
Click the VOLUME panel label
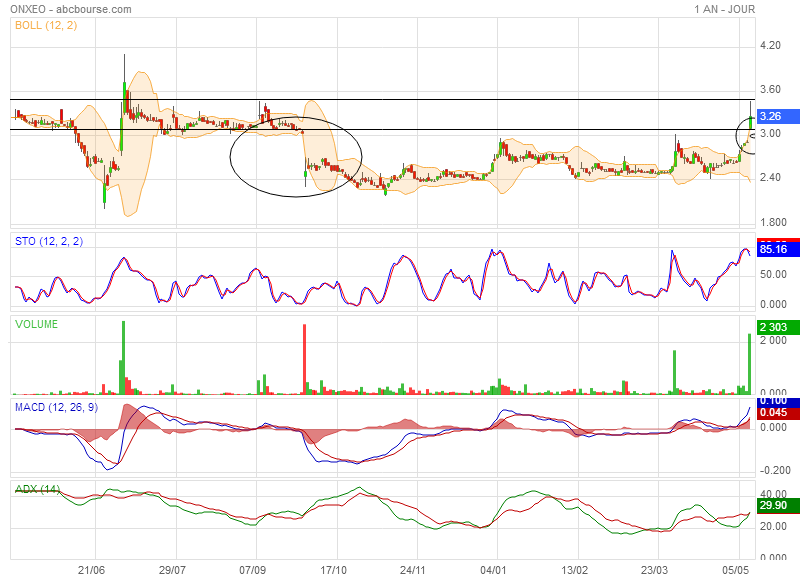click(x=36, y=325)
